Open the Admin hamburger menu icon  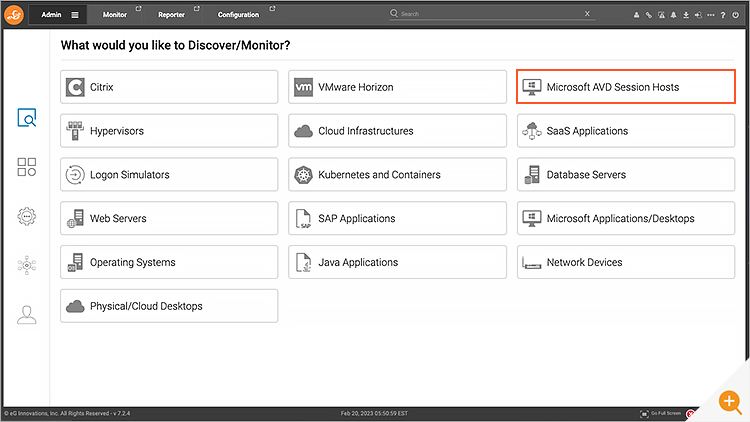[75, 15]
